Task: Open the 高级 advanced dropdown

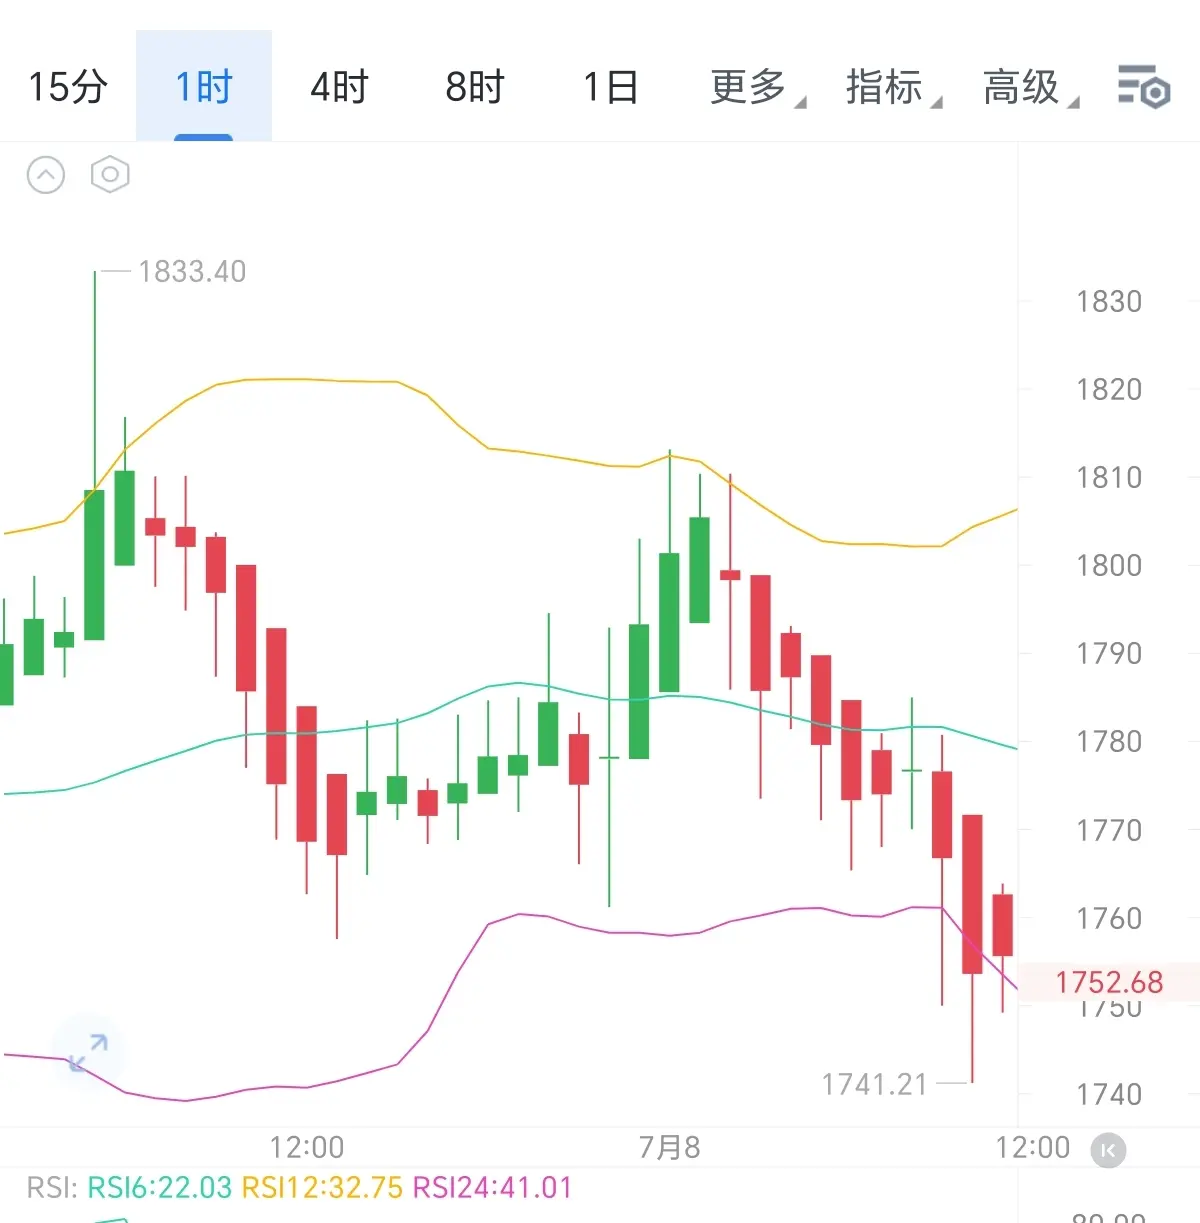Action: click(x=1030, y=87)
